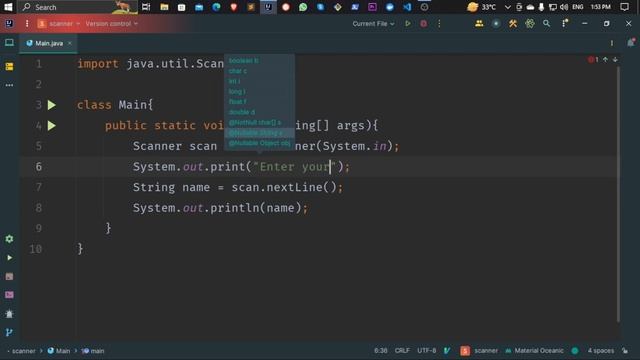Toggle the read-only lock icon
640x360 pixels.
[625, 351]
